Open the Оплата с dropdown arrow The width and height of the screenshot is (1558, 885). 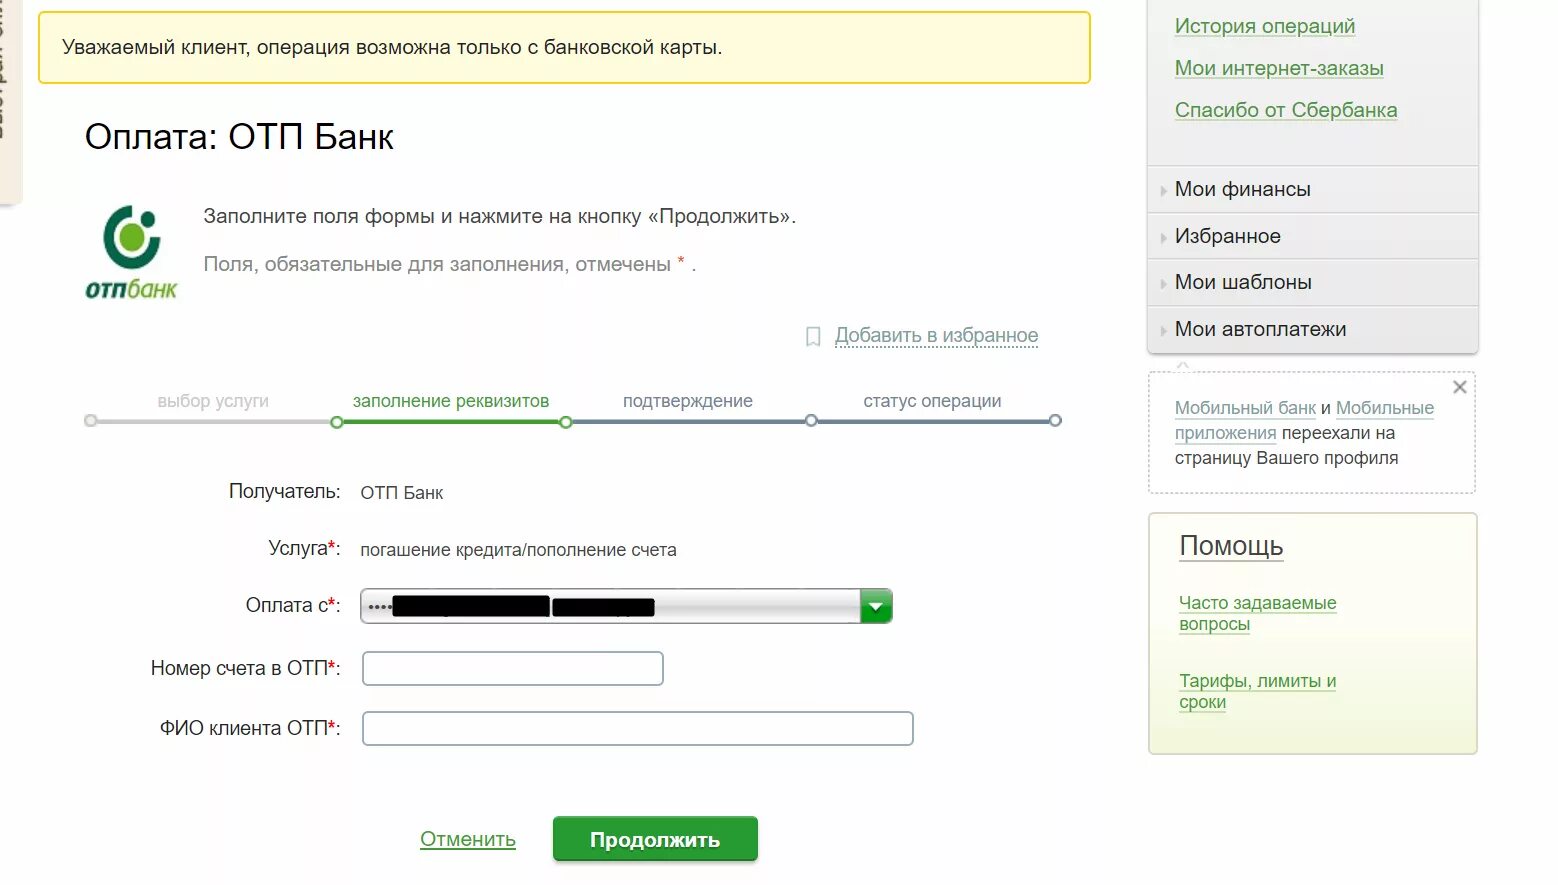pyautogui.click(x=875, y=606)
